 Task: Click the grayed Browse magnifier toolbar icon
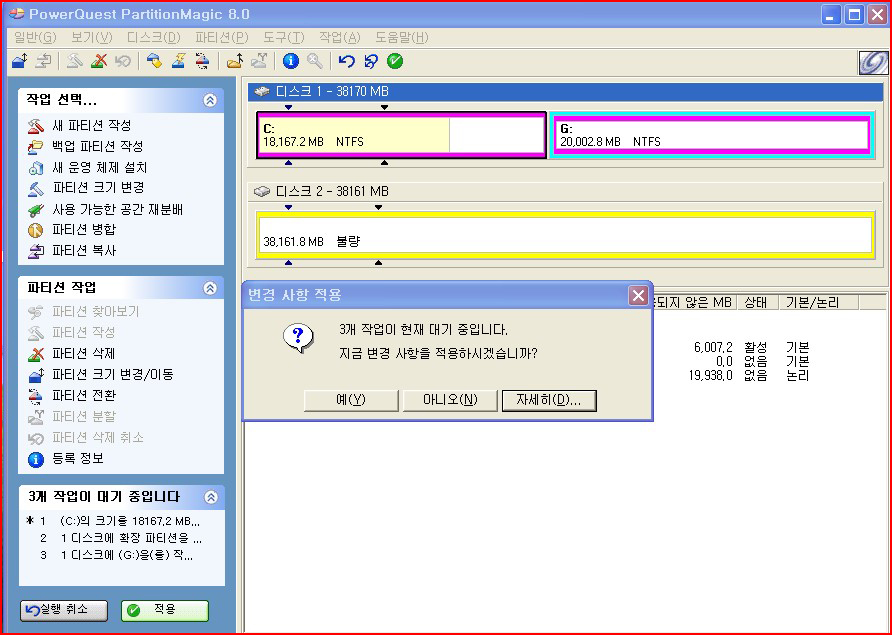315,61
